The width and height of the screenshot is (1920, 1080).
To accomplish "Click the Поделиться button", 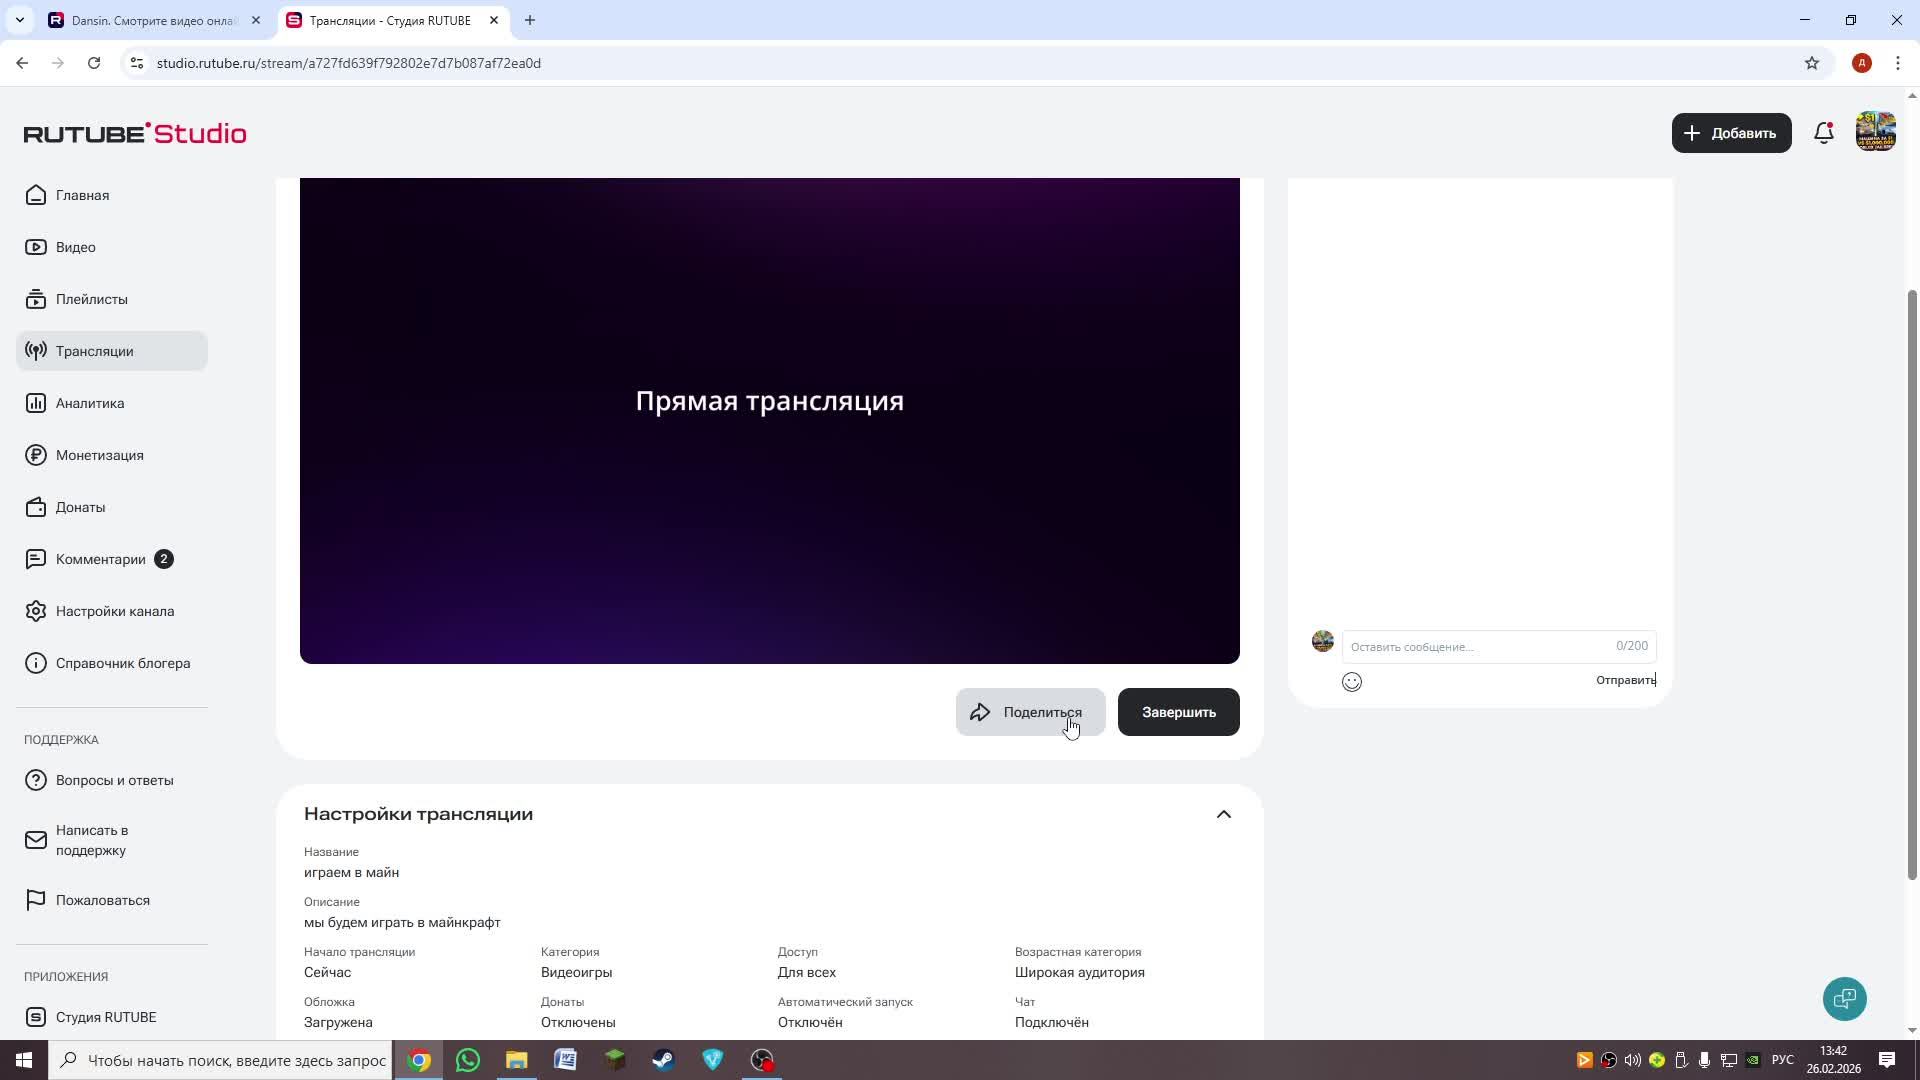I will [x=1030, y=712].
